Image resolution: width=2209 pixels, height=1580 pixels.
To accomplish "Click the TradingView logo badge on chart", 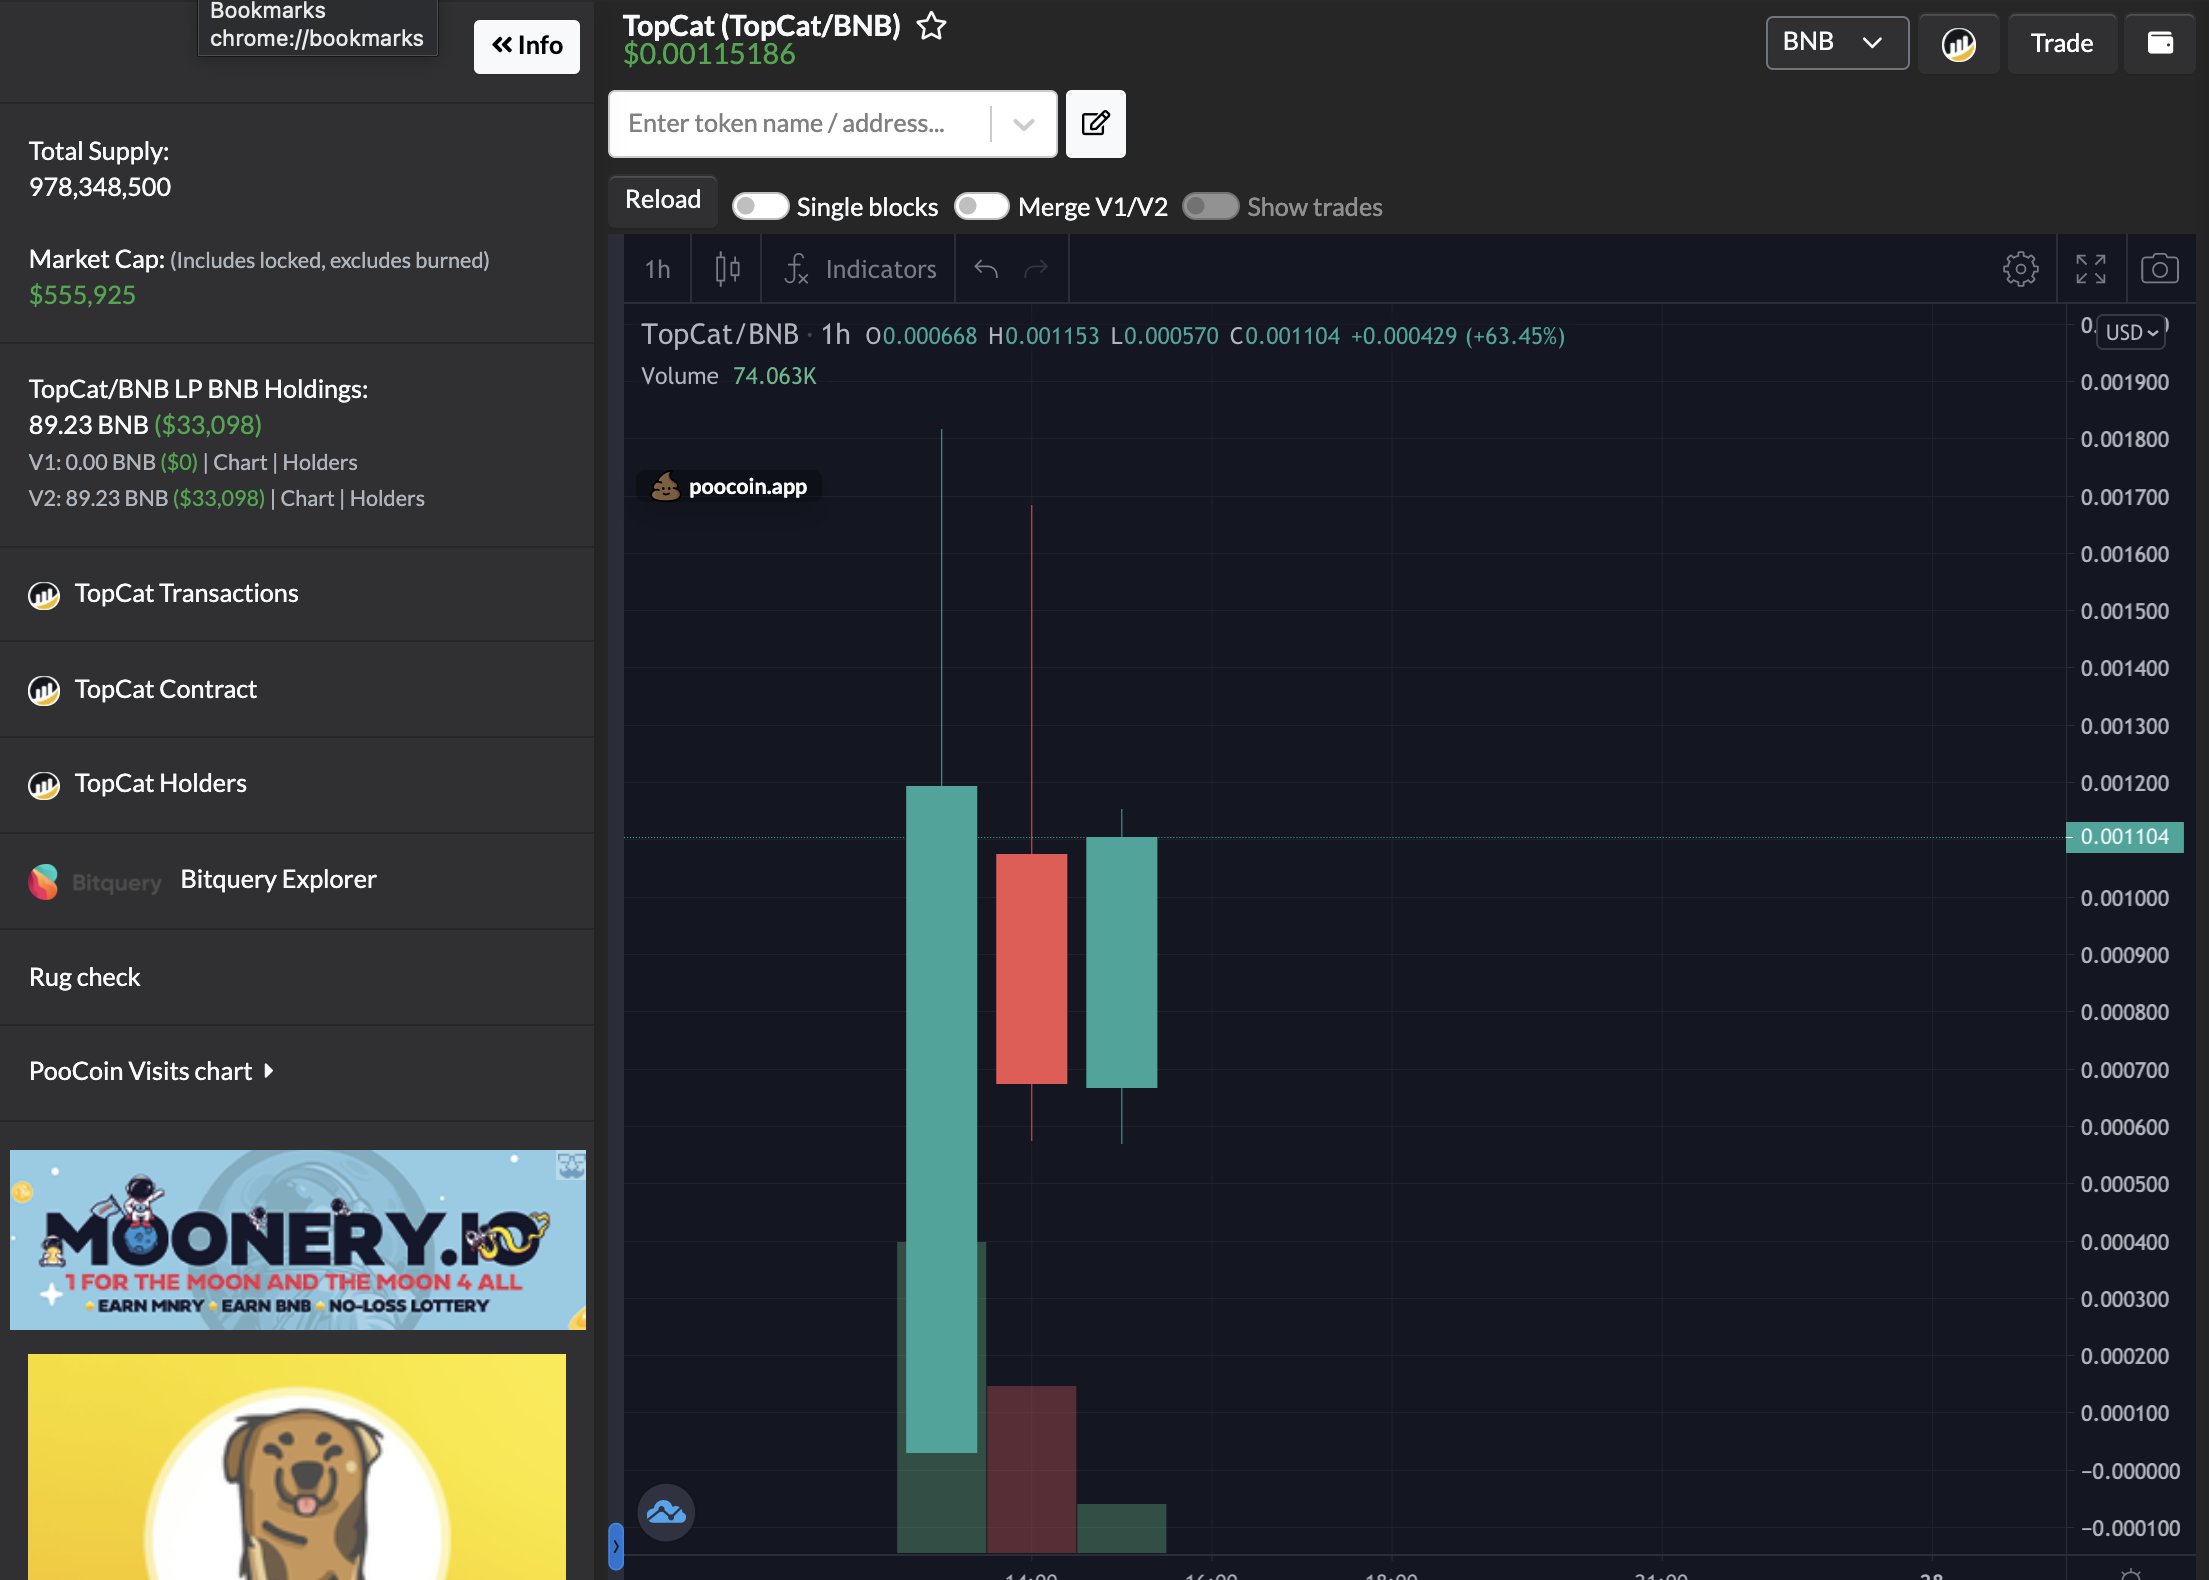I will pyautogui.click(x=666, y=1512).
